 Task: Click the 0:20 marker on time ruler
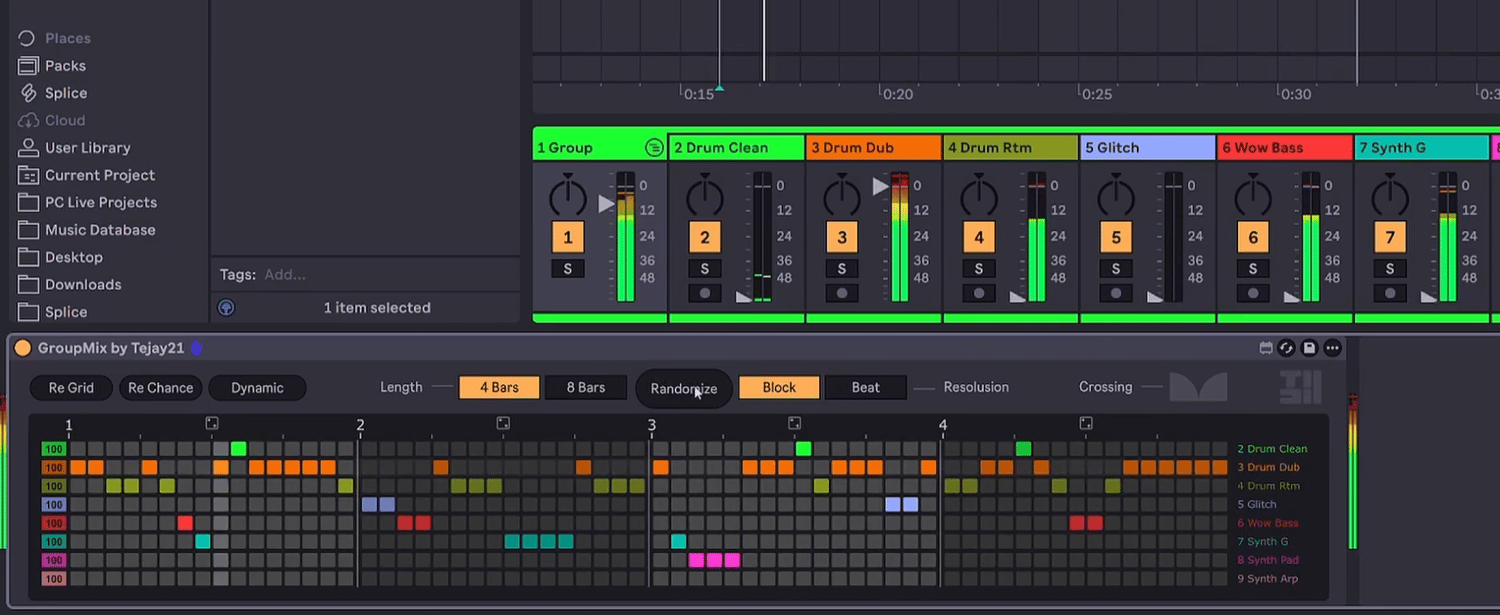898,94
